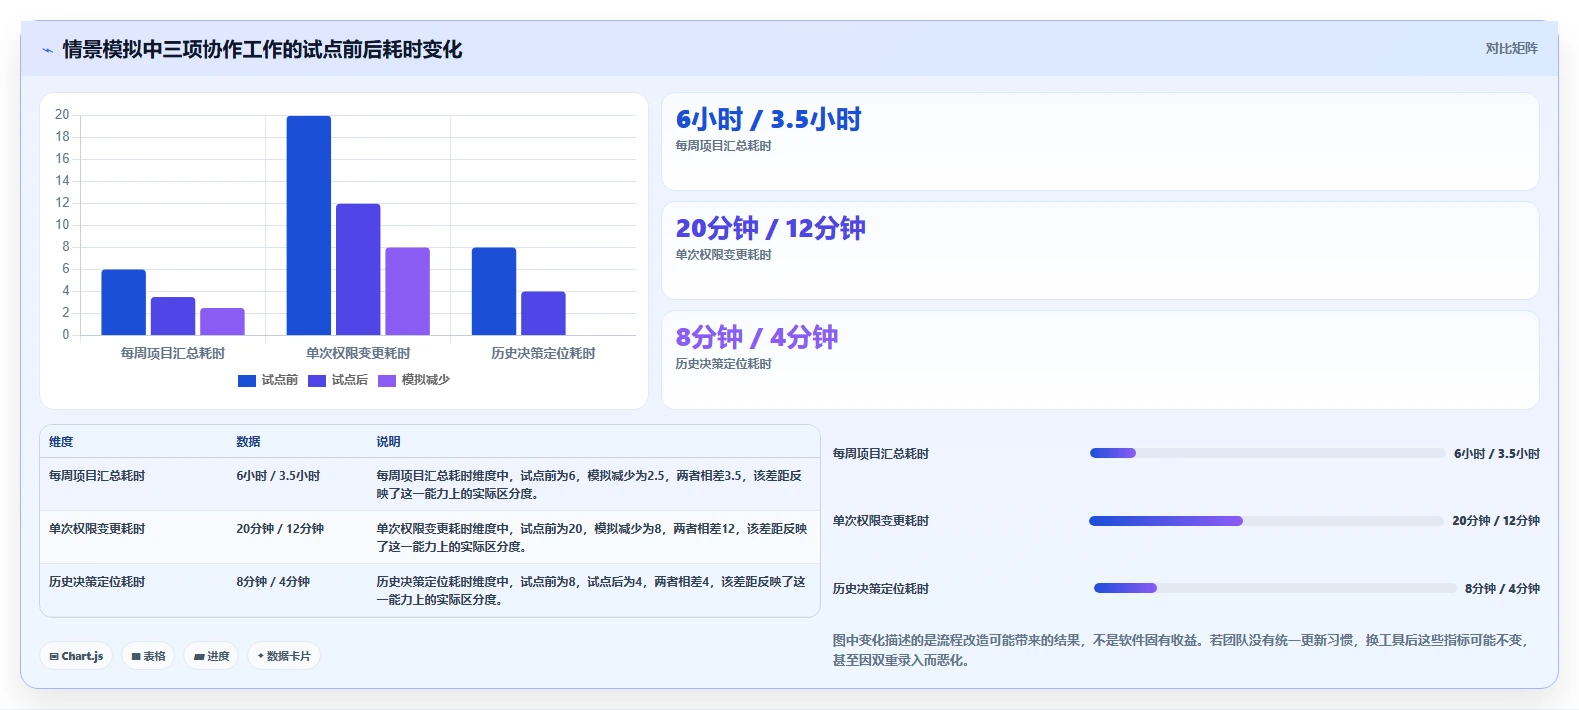This screenshot has width=1579, height=710.
Task: Click the description mentioning 两者相差12
Action: [x=592, y=538]
